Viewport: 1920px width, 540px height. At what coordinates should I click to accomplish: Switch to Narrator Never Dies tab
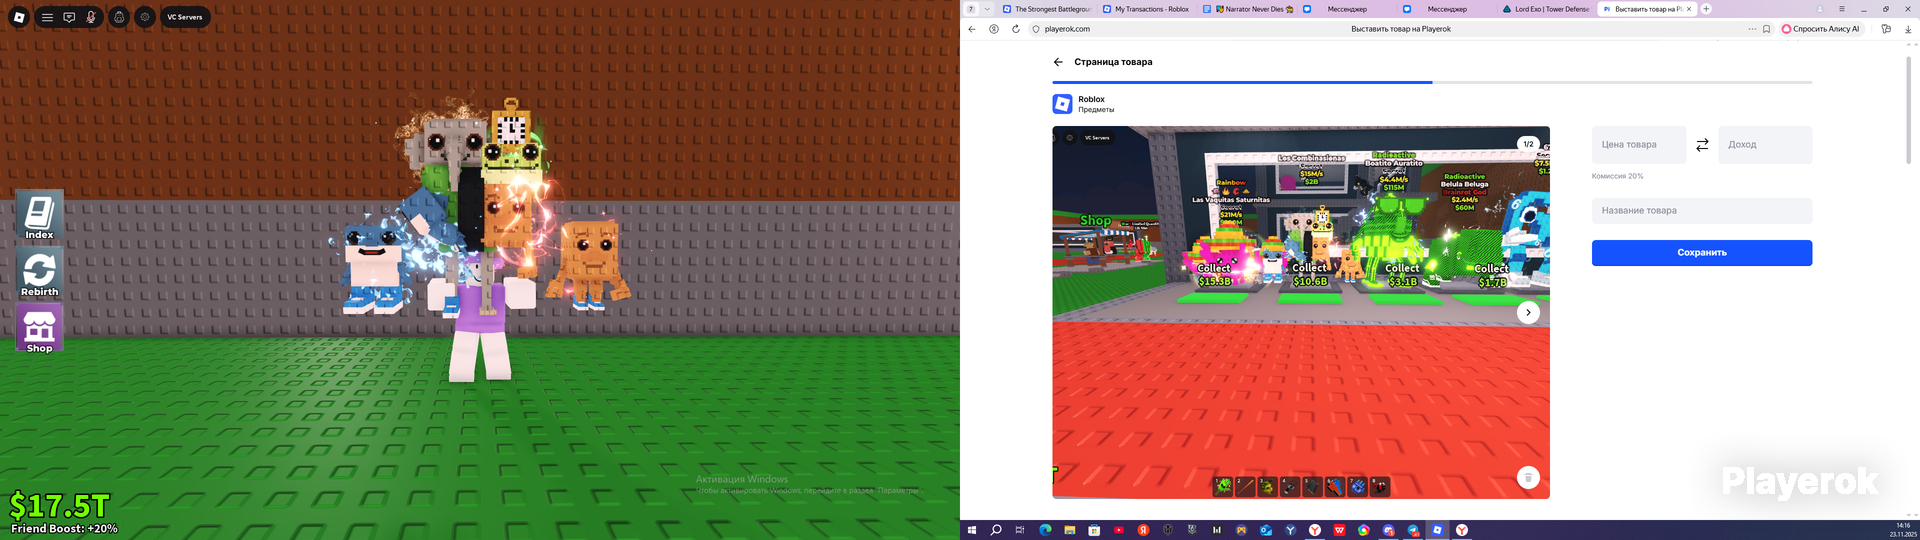(x=1247, y=9)
